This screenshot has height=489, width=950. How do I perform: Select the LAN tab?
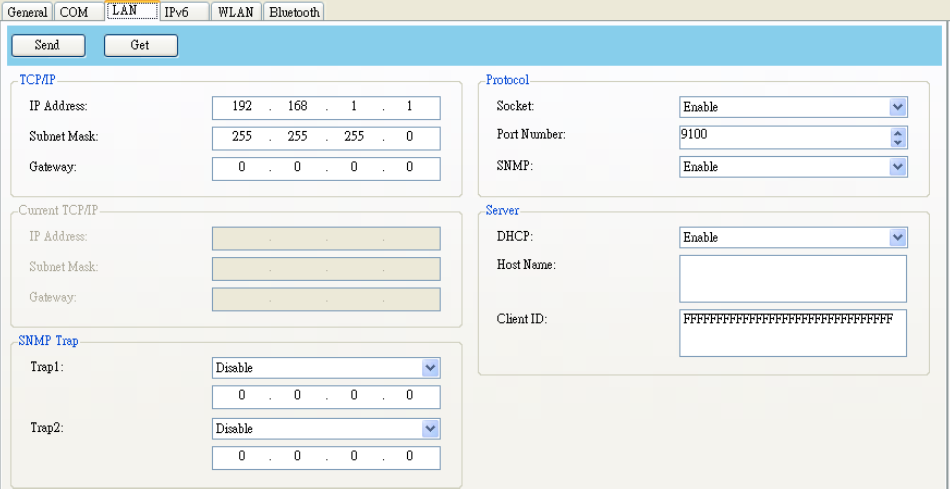point(132,10)
